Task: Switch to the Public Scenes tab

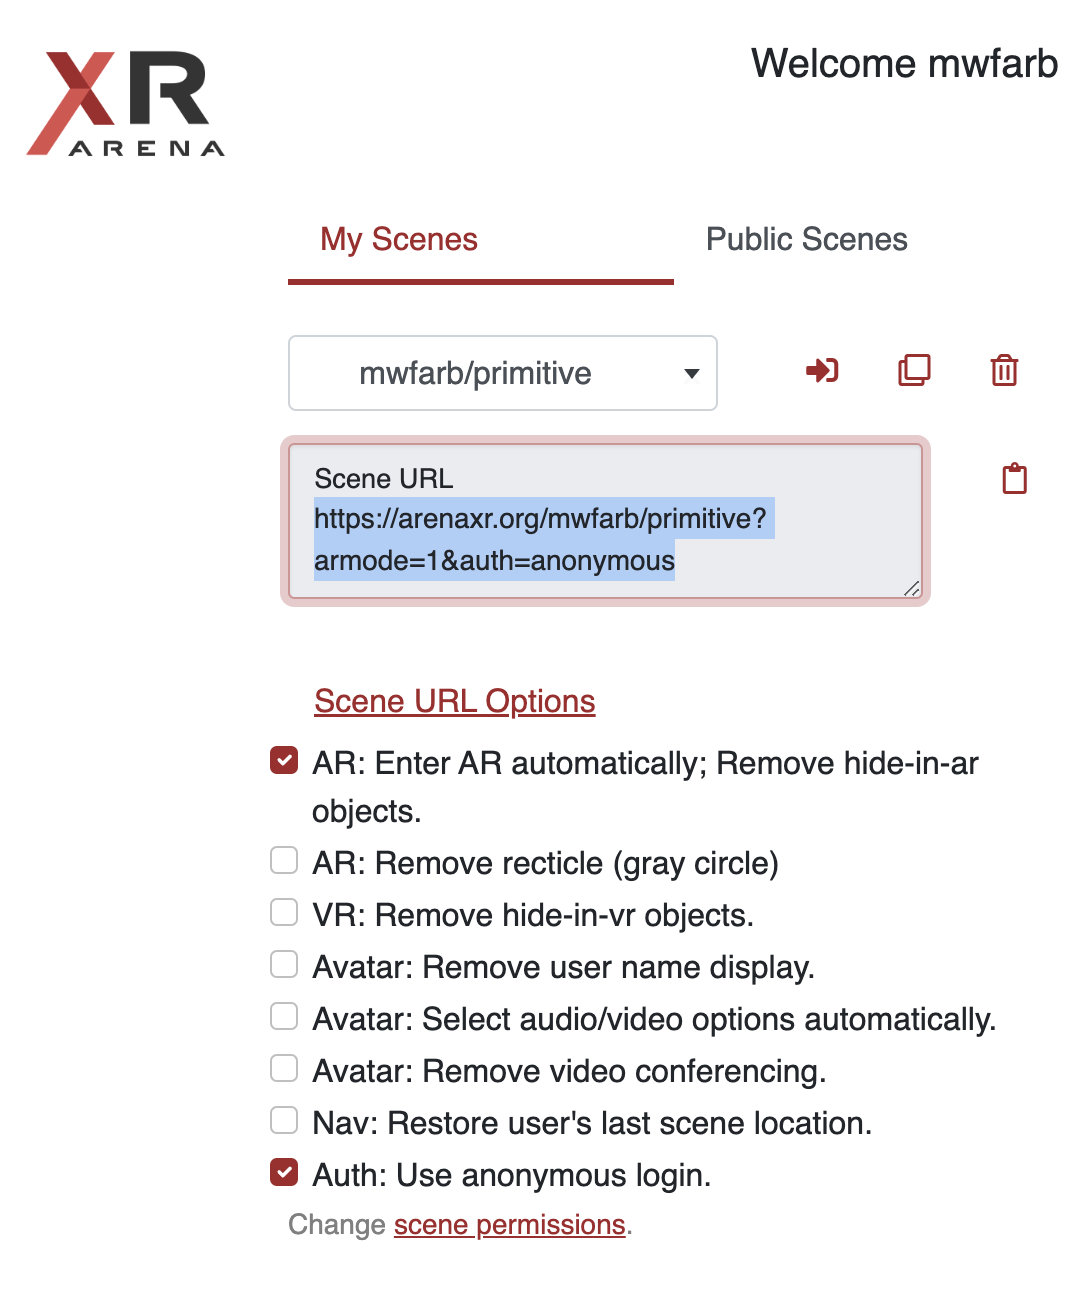Action: click(807, 240)
